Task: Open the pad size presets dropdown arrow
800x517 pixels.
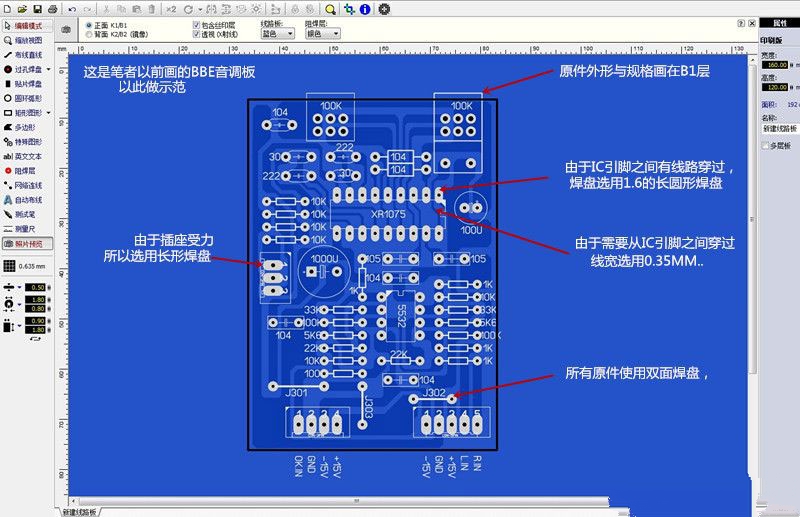Action: (x=19, y=304)
